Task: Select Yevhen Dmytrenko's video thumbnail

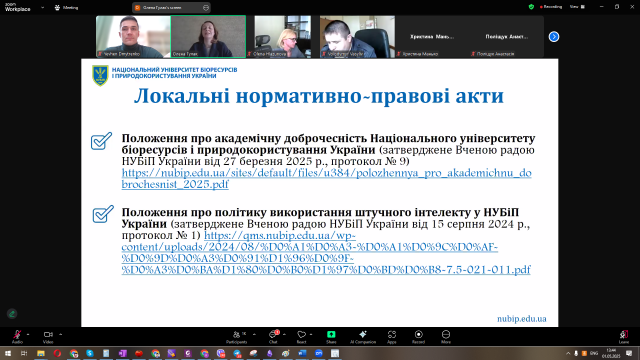Action: [x=133, y=36]
